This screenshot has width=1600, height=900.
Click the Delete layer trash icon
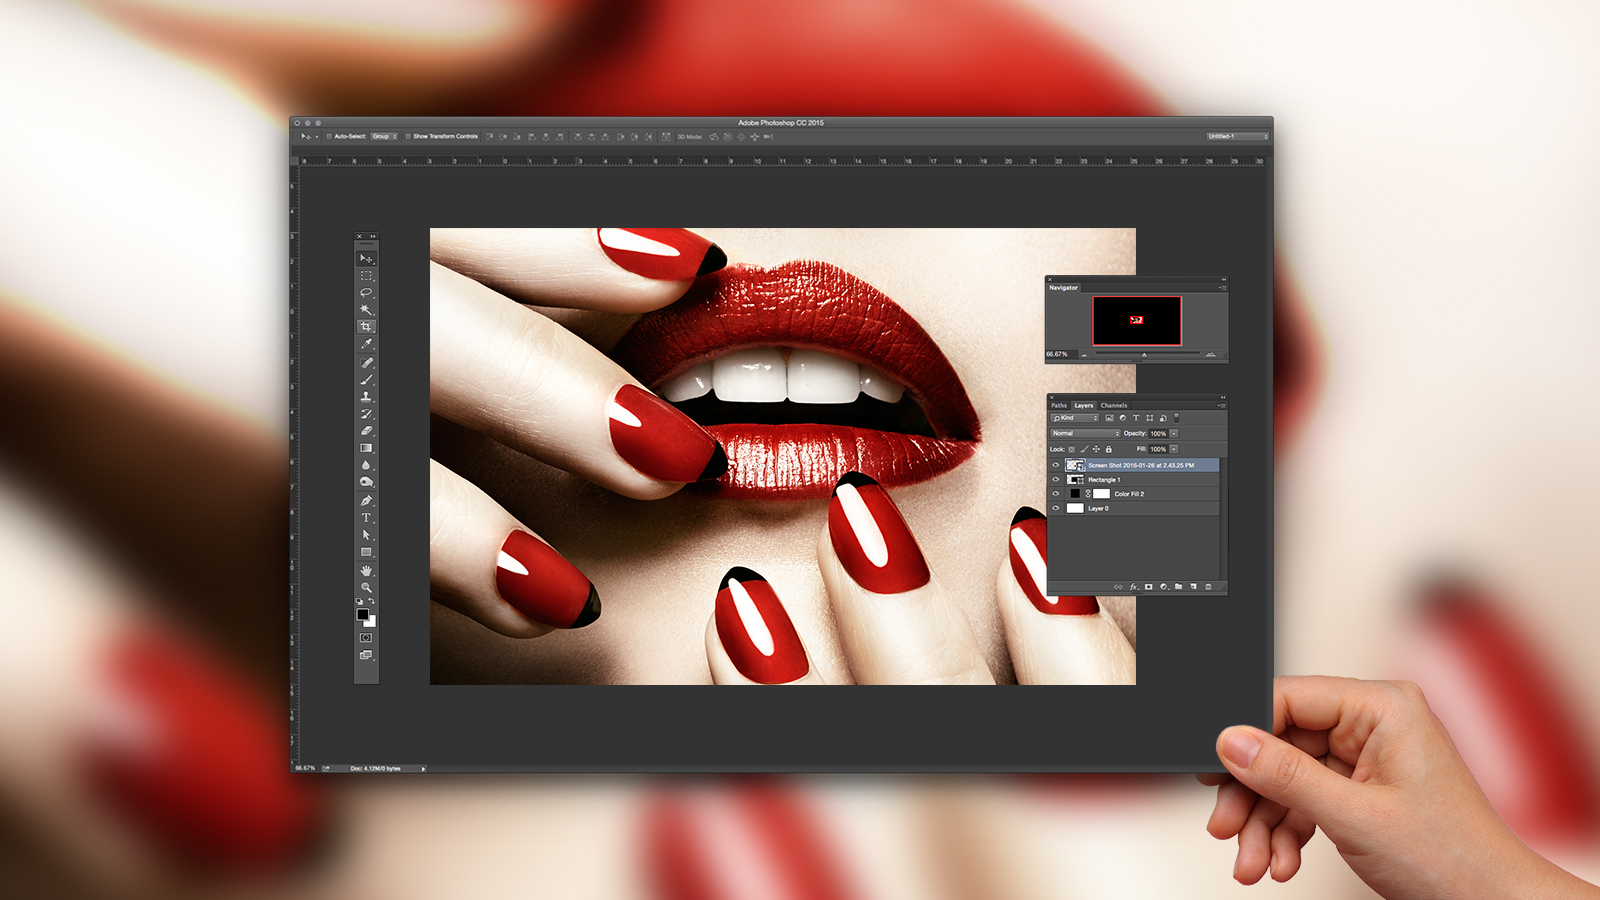pos(1209,587)
